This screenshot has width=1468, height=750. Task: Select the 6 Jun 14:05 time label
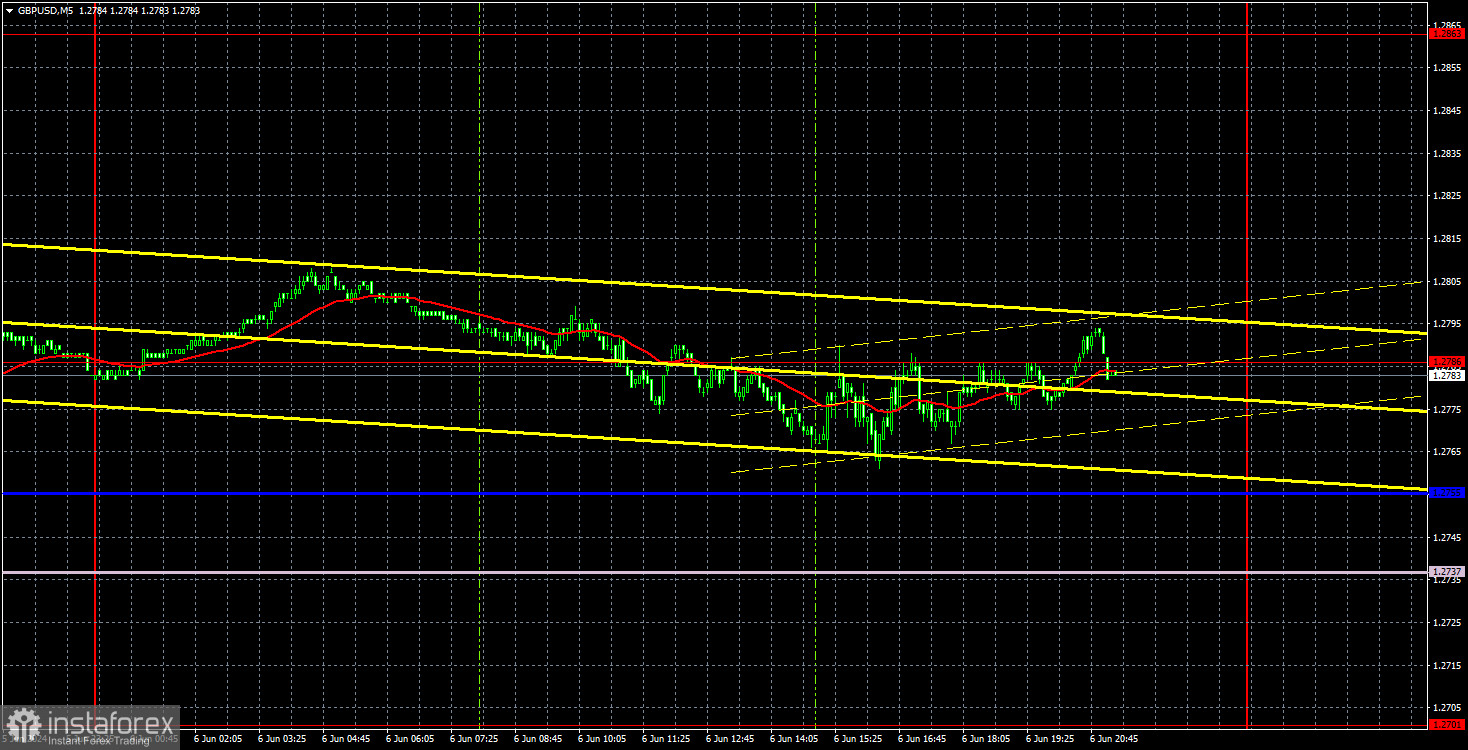[x=794, y=740]
